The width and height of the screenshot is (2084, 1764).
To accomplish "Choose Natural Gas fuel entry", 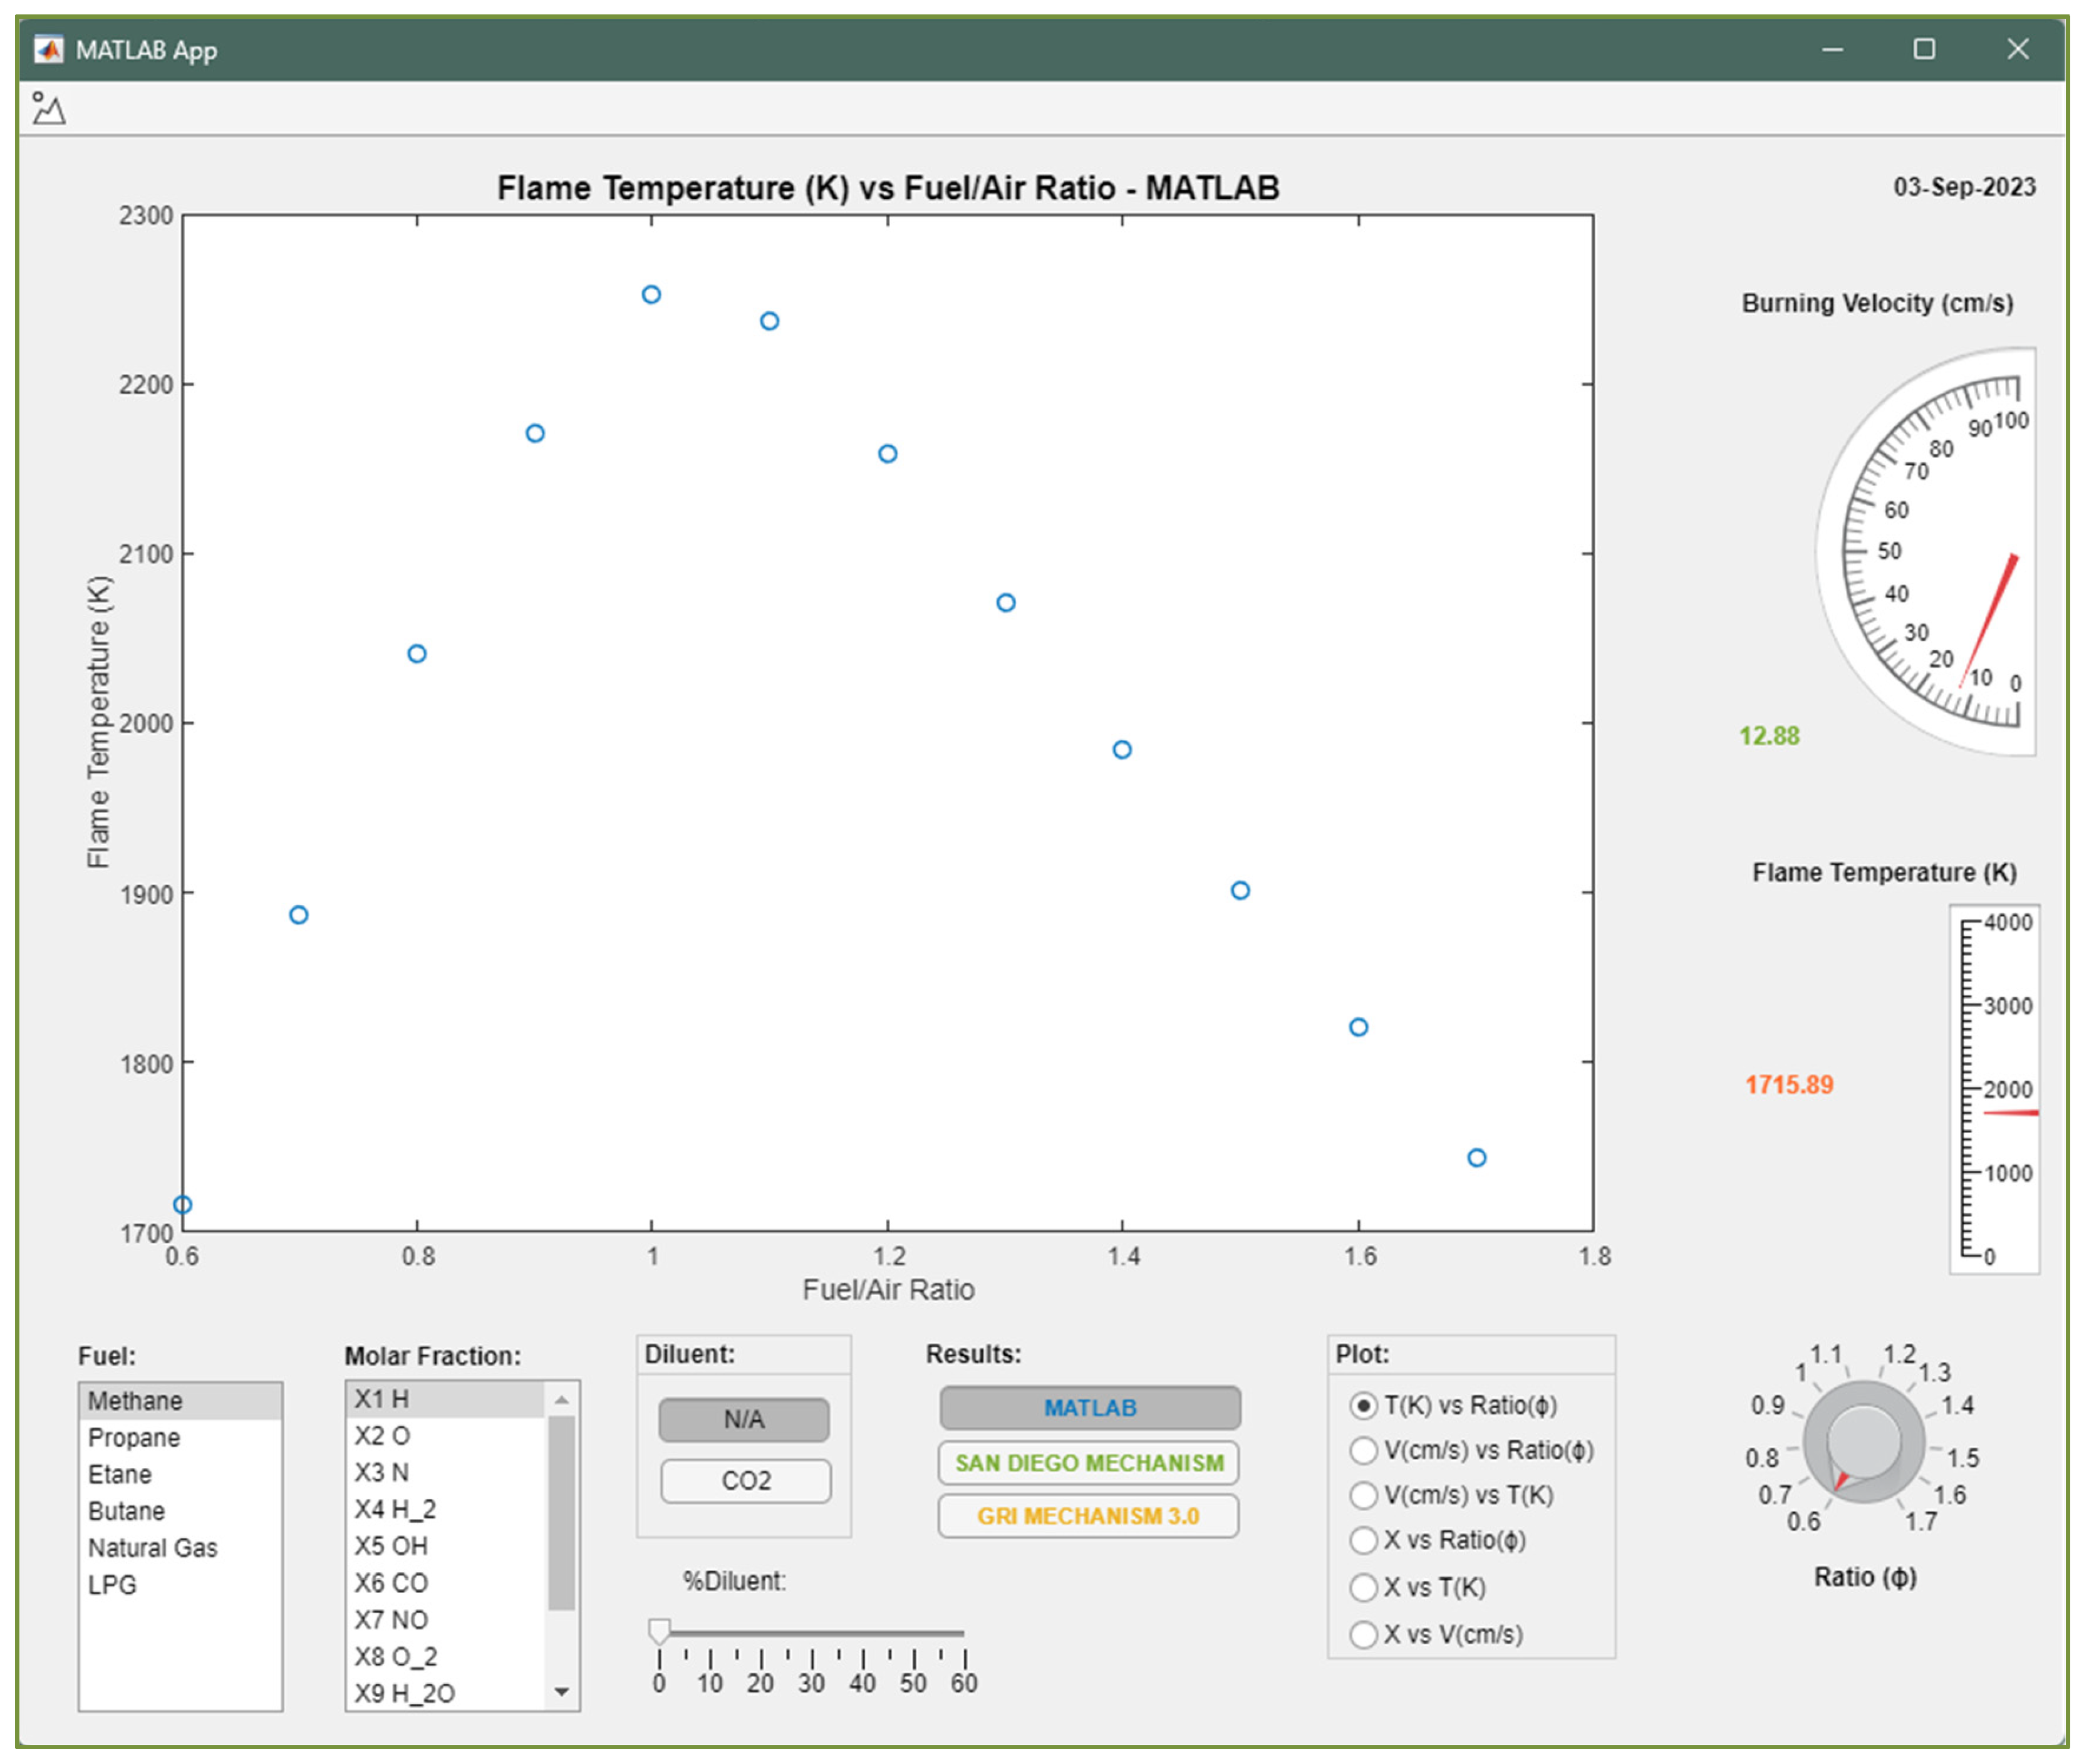I will coord(152,1547).
